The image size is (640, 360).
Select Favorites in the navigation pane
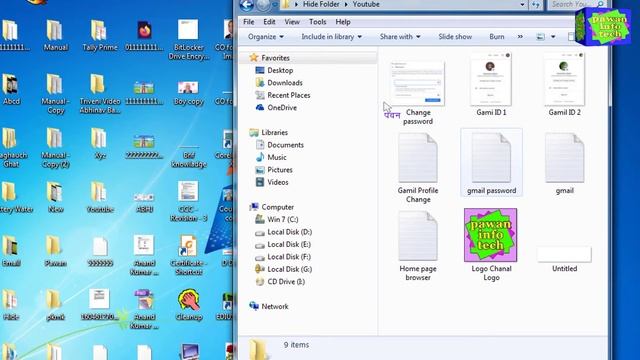click(275, 58)
